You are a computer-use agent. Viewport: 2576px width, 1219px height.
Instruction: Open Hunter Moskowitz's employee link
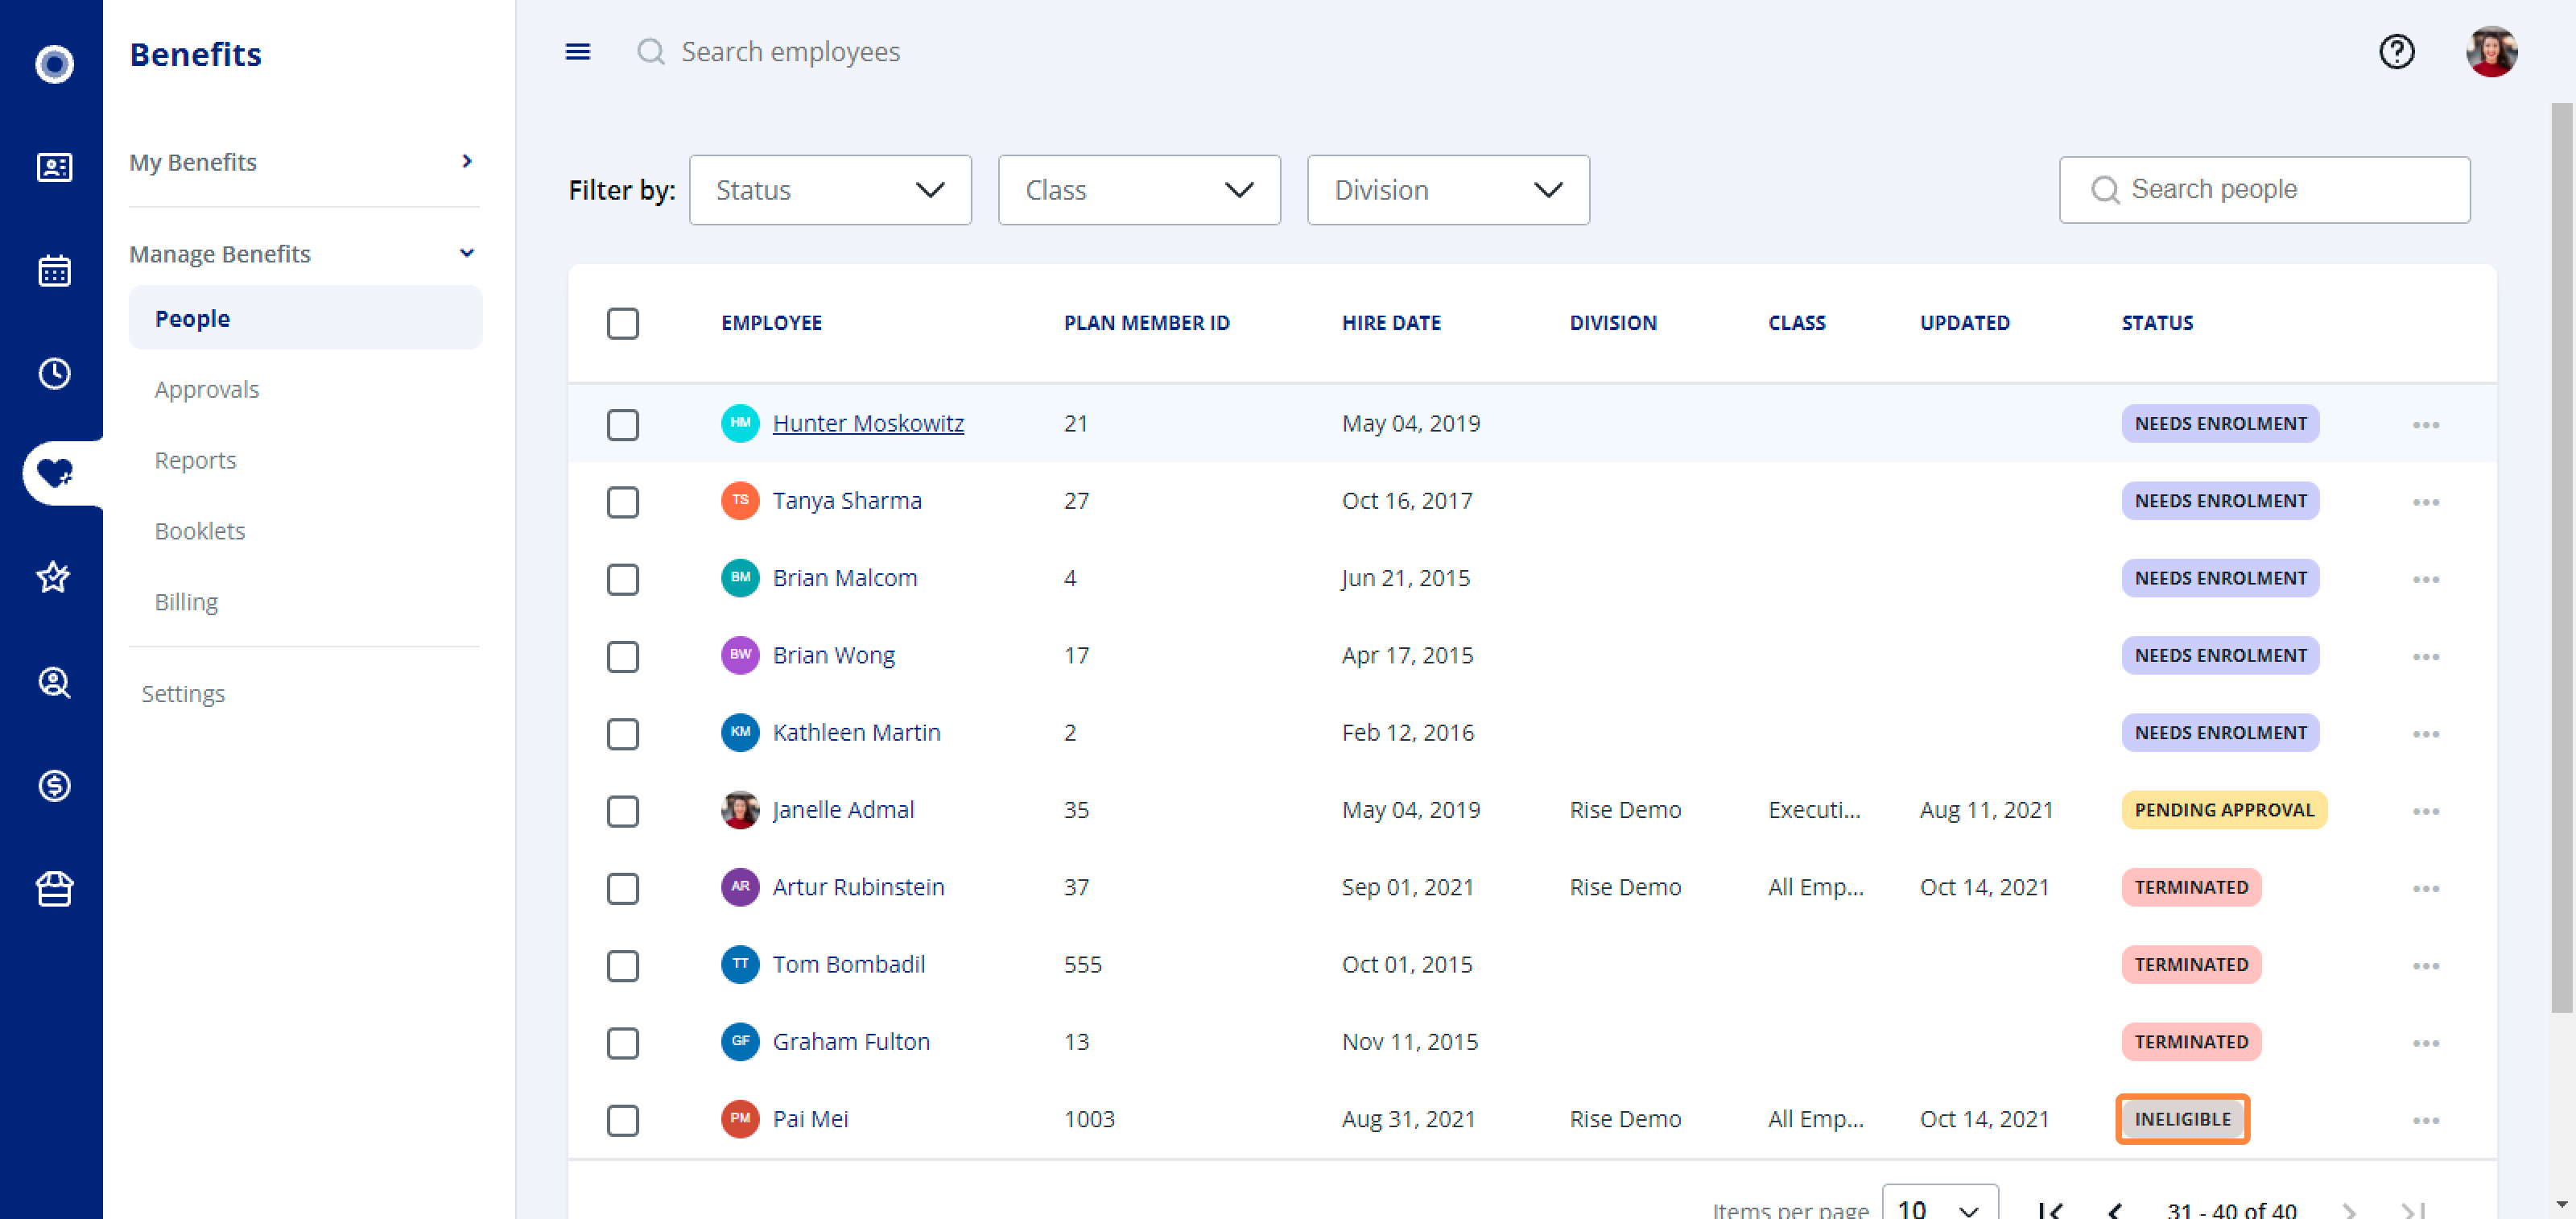(867, 423)
